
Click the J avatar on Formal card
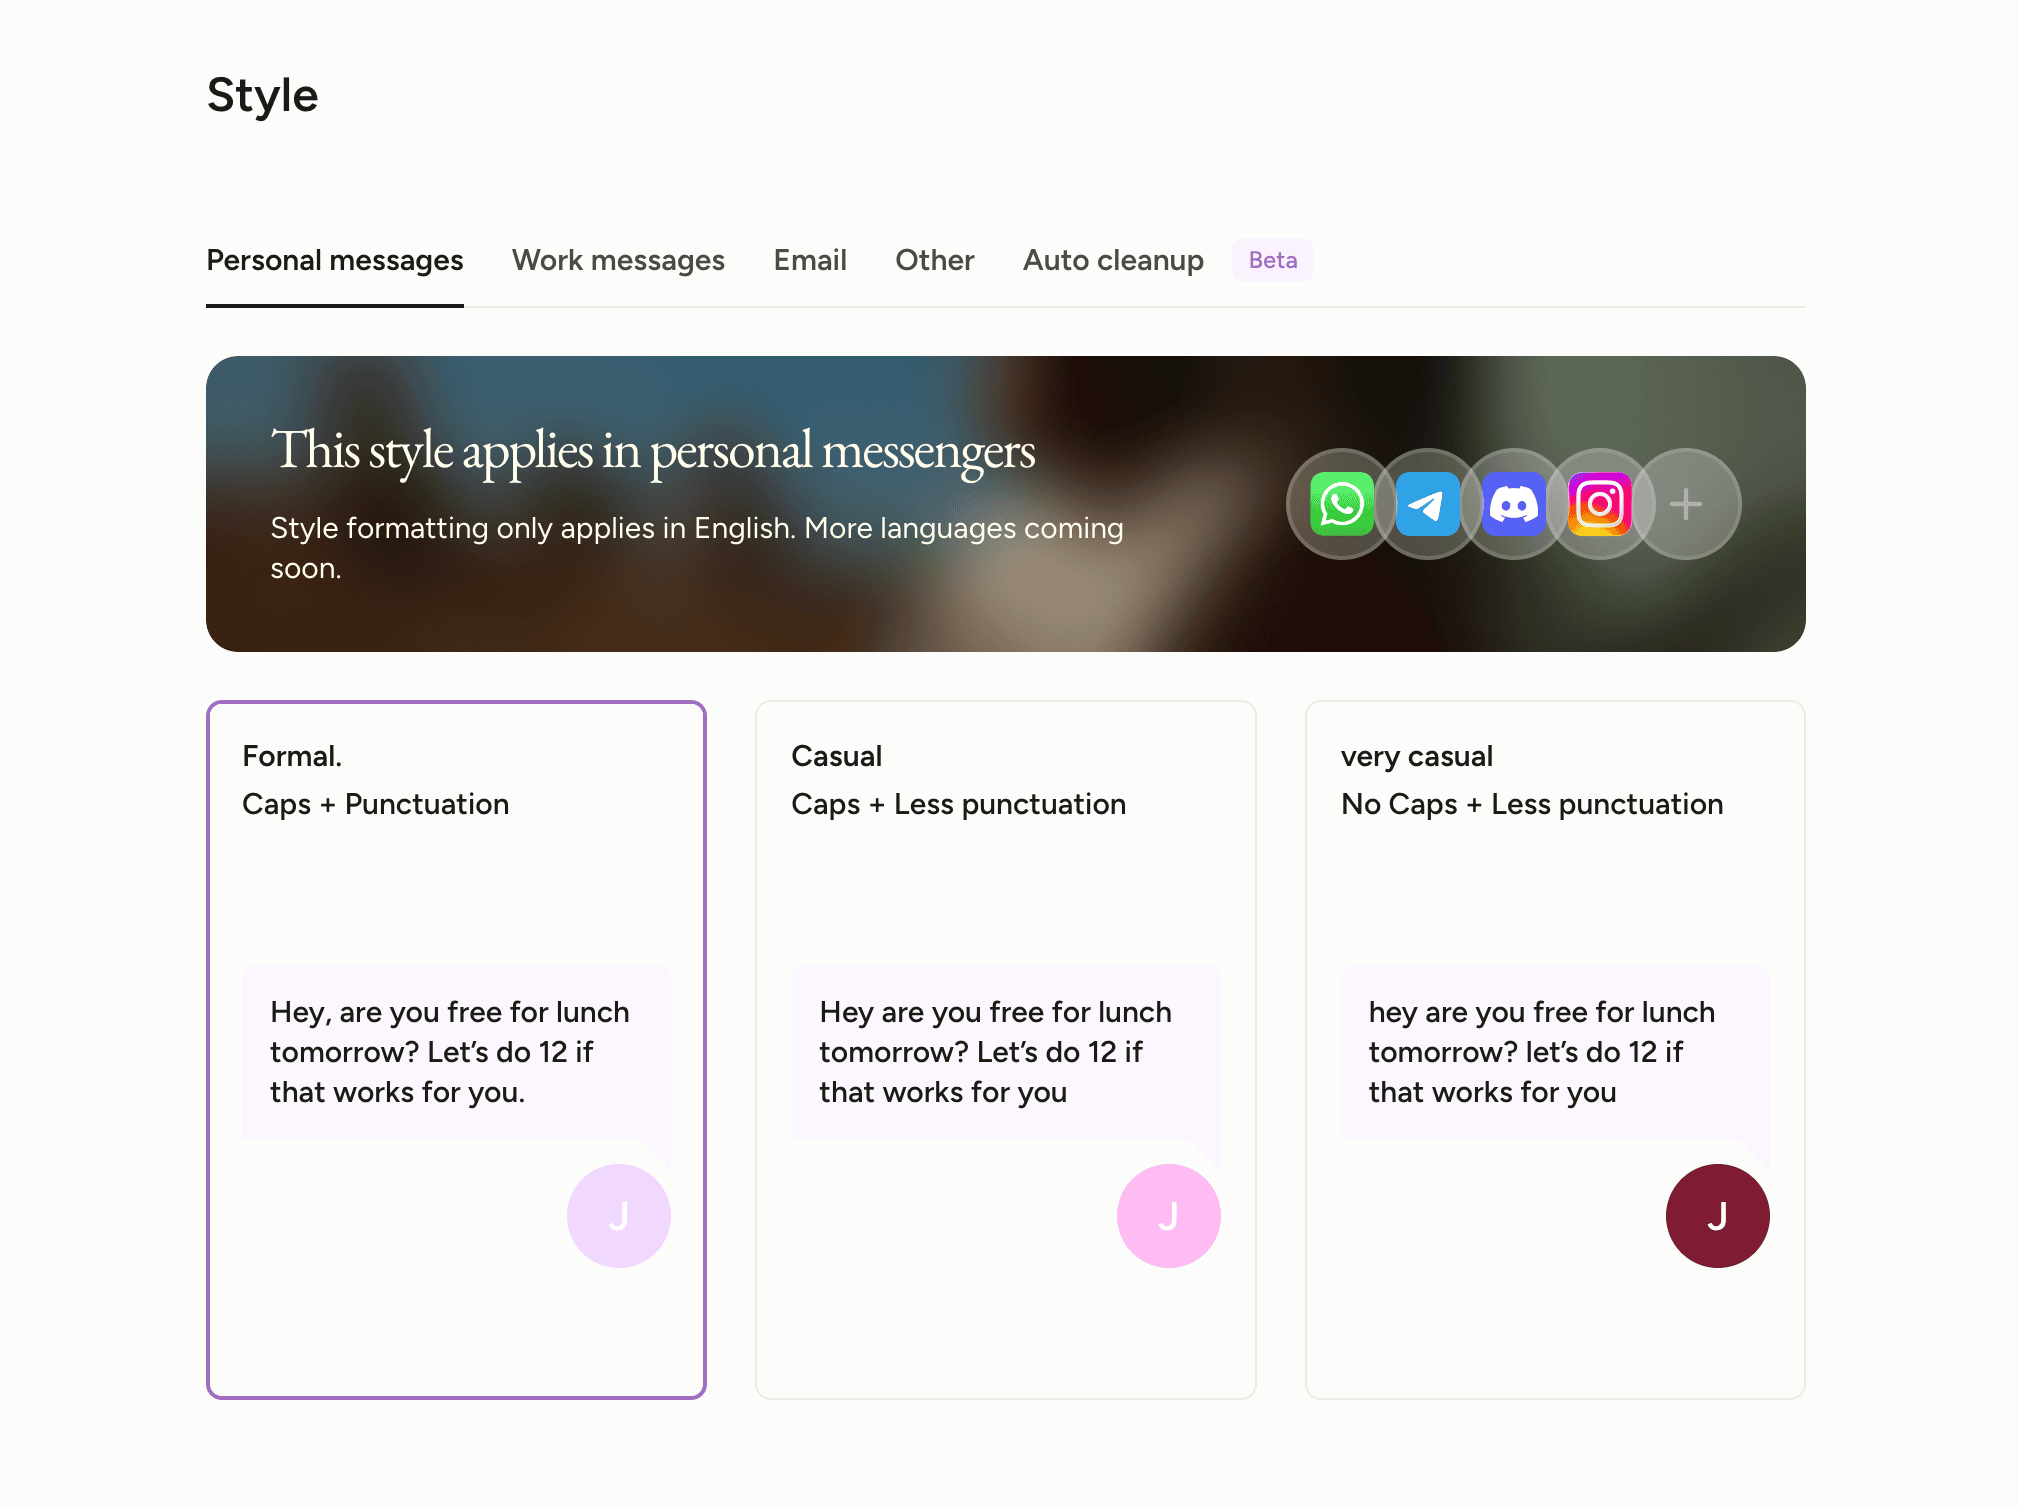[x=619, y=1216]
